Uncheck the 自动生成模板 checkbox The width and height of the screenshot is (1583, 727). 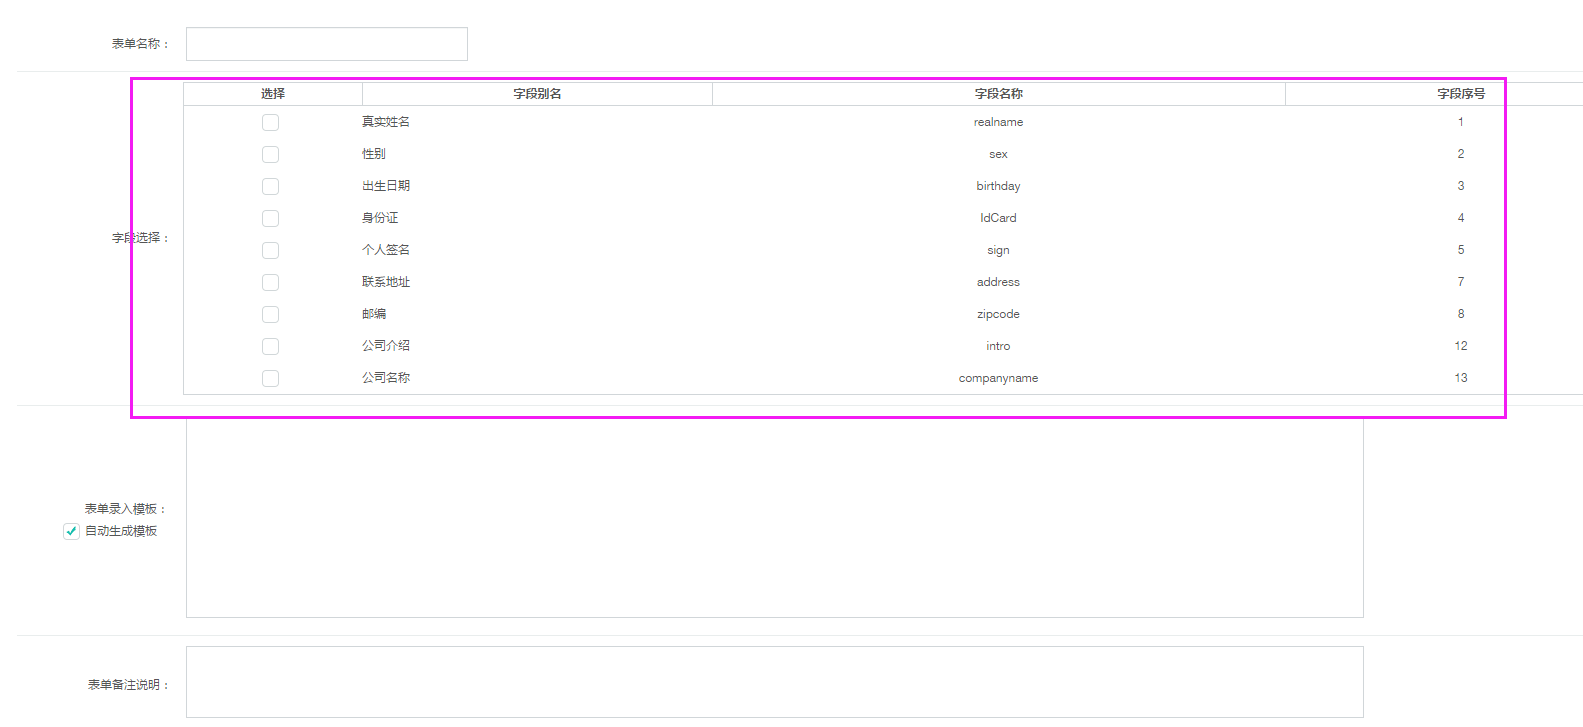(x=71, y=531)
